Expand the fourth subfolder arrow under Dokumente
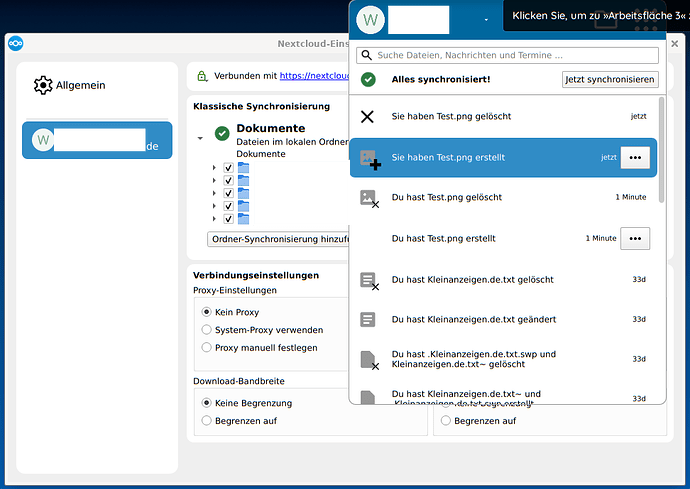 click(214, 206)
